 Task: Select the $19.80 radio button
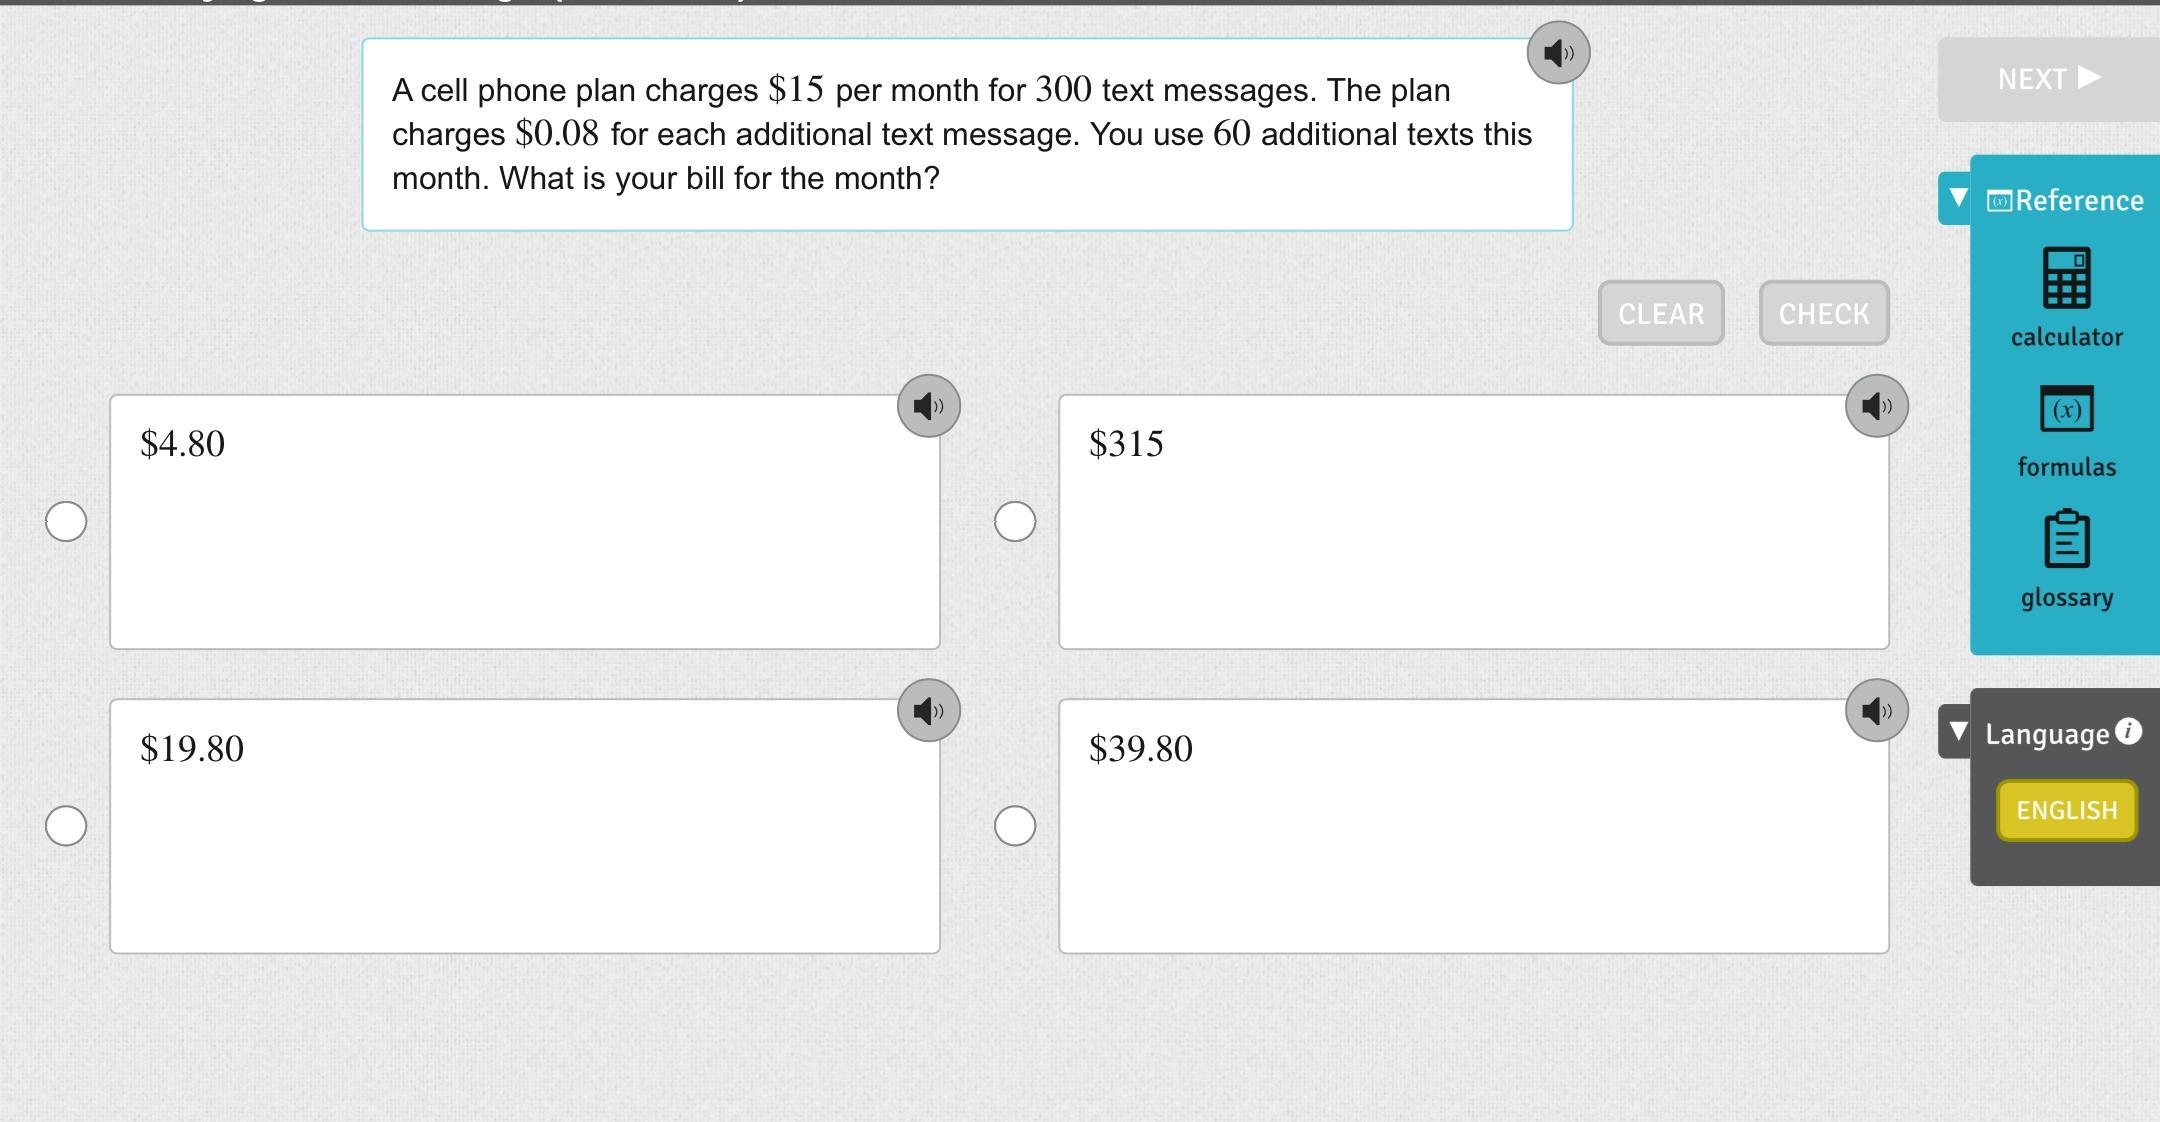[x=66, y=826]
